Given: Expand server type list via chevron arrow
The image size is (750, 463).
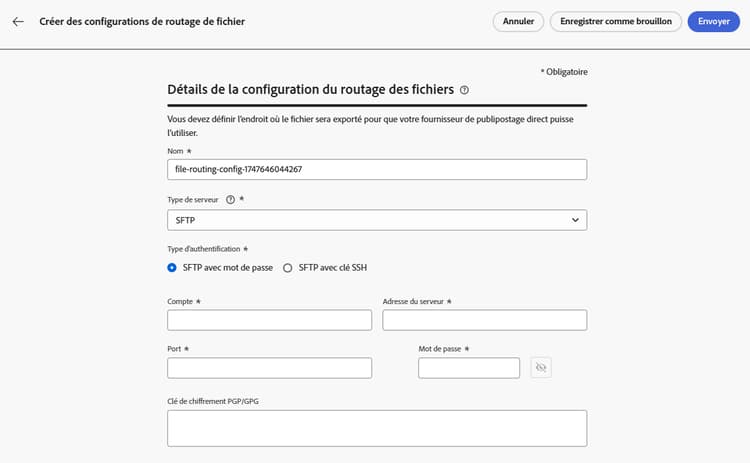Looking at the screenshot, I should 574,220.
